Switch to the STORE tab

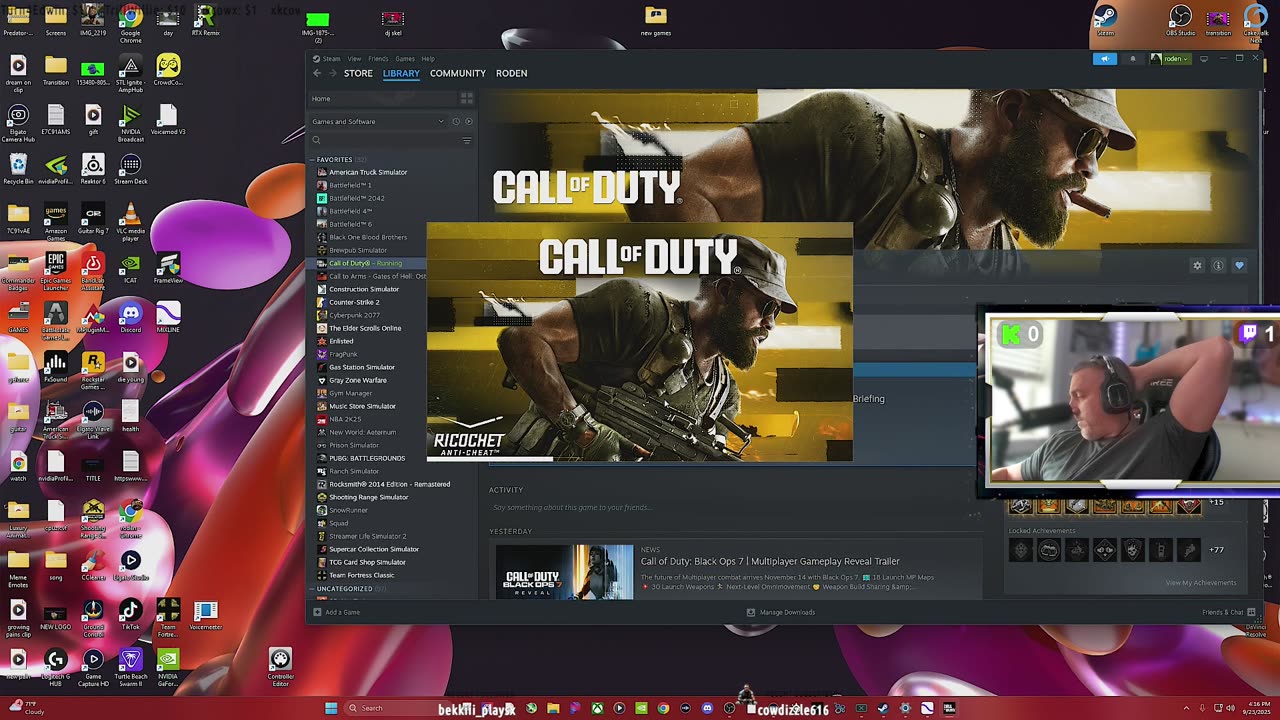click(x=358, y=73)
